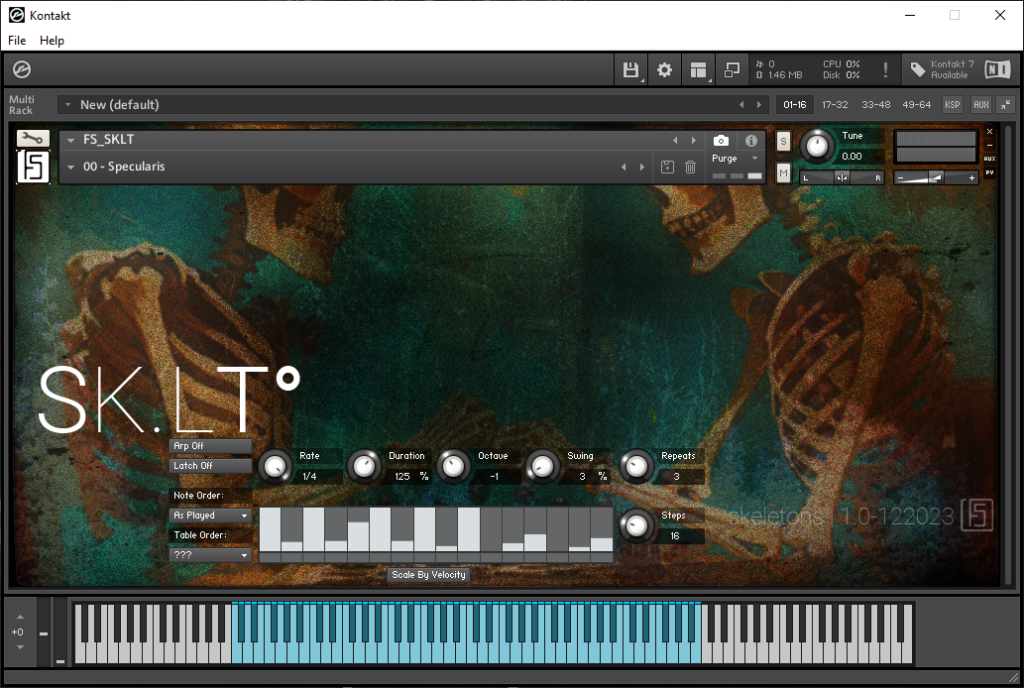This screenshot has width=1024, height=688.
Task: Open Kontakt options gear
Action: [x=664, y=70]
